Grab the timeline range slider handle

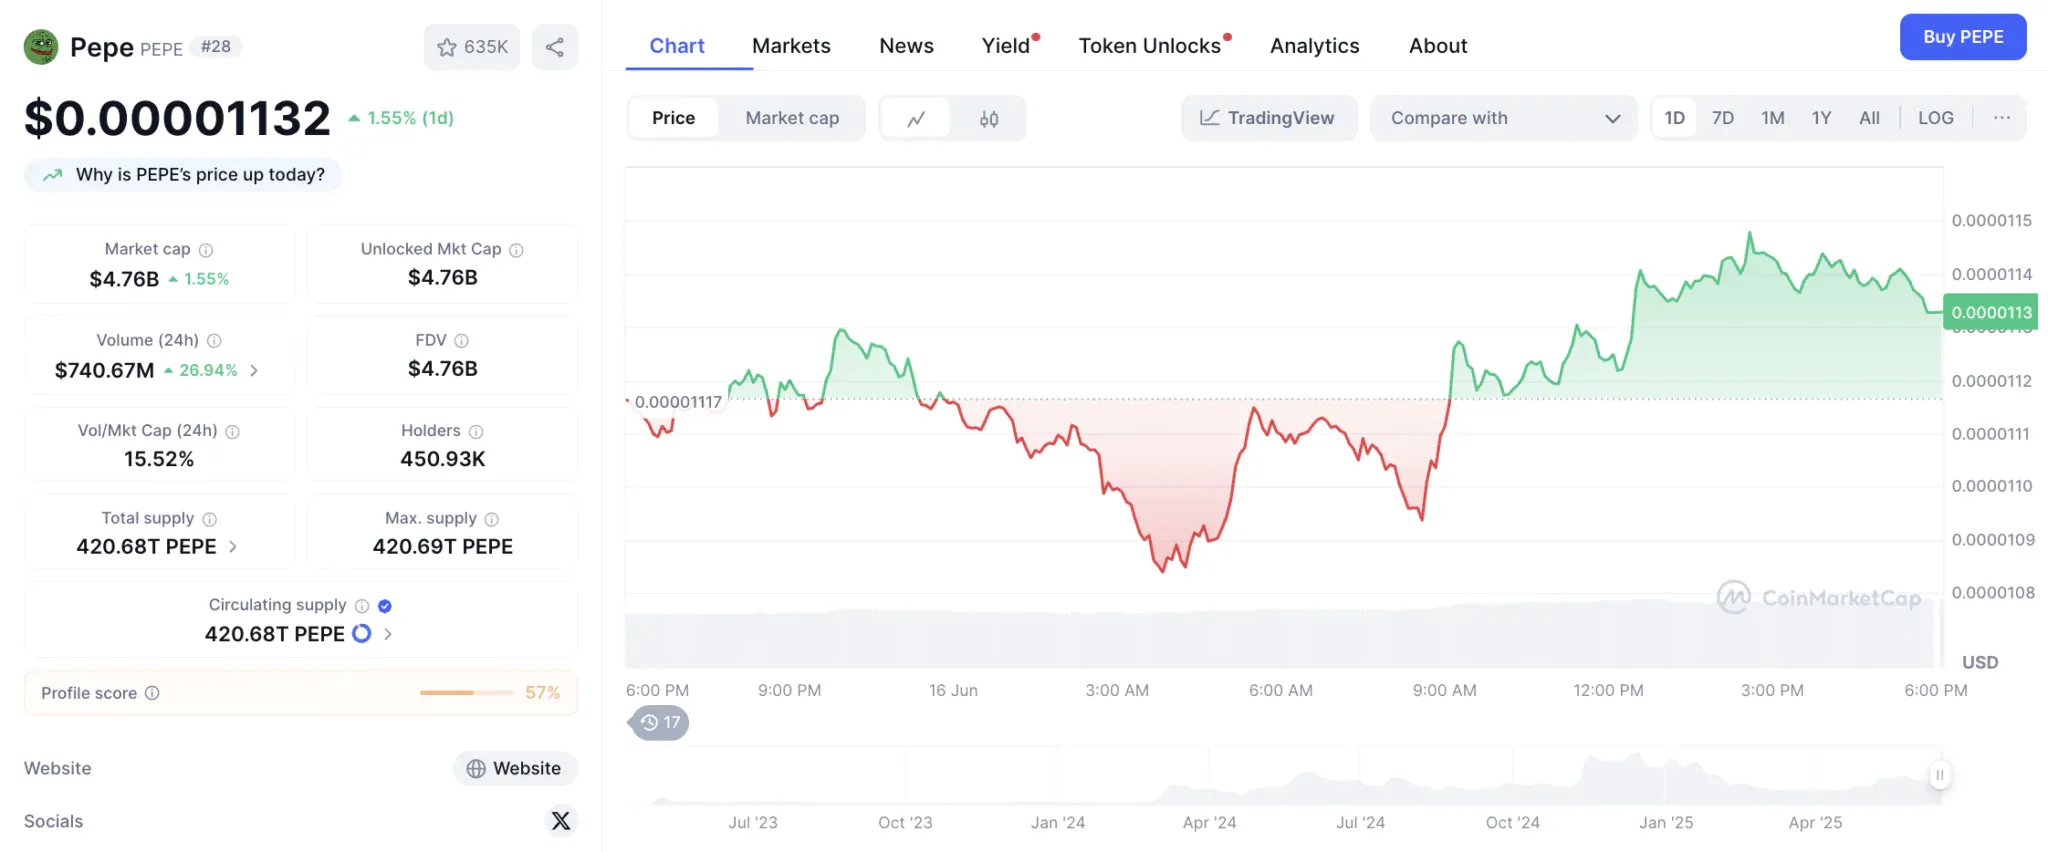pyautogui.click(x=1939, y=775)
